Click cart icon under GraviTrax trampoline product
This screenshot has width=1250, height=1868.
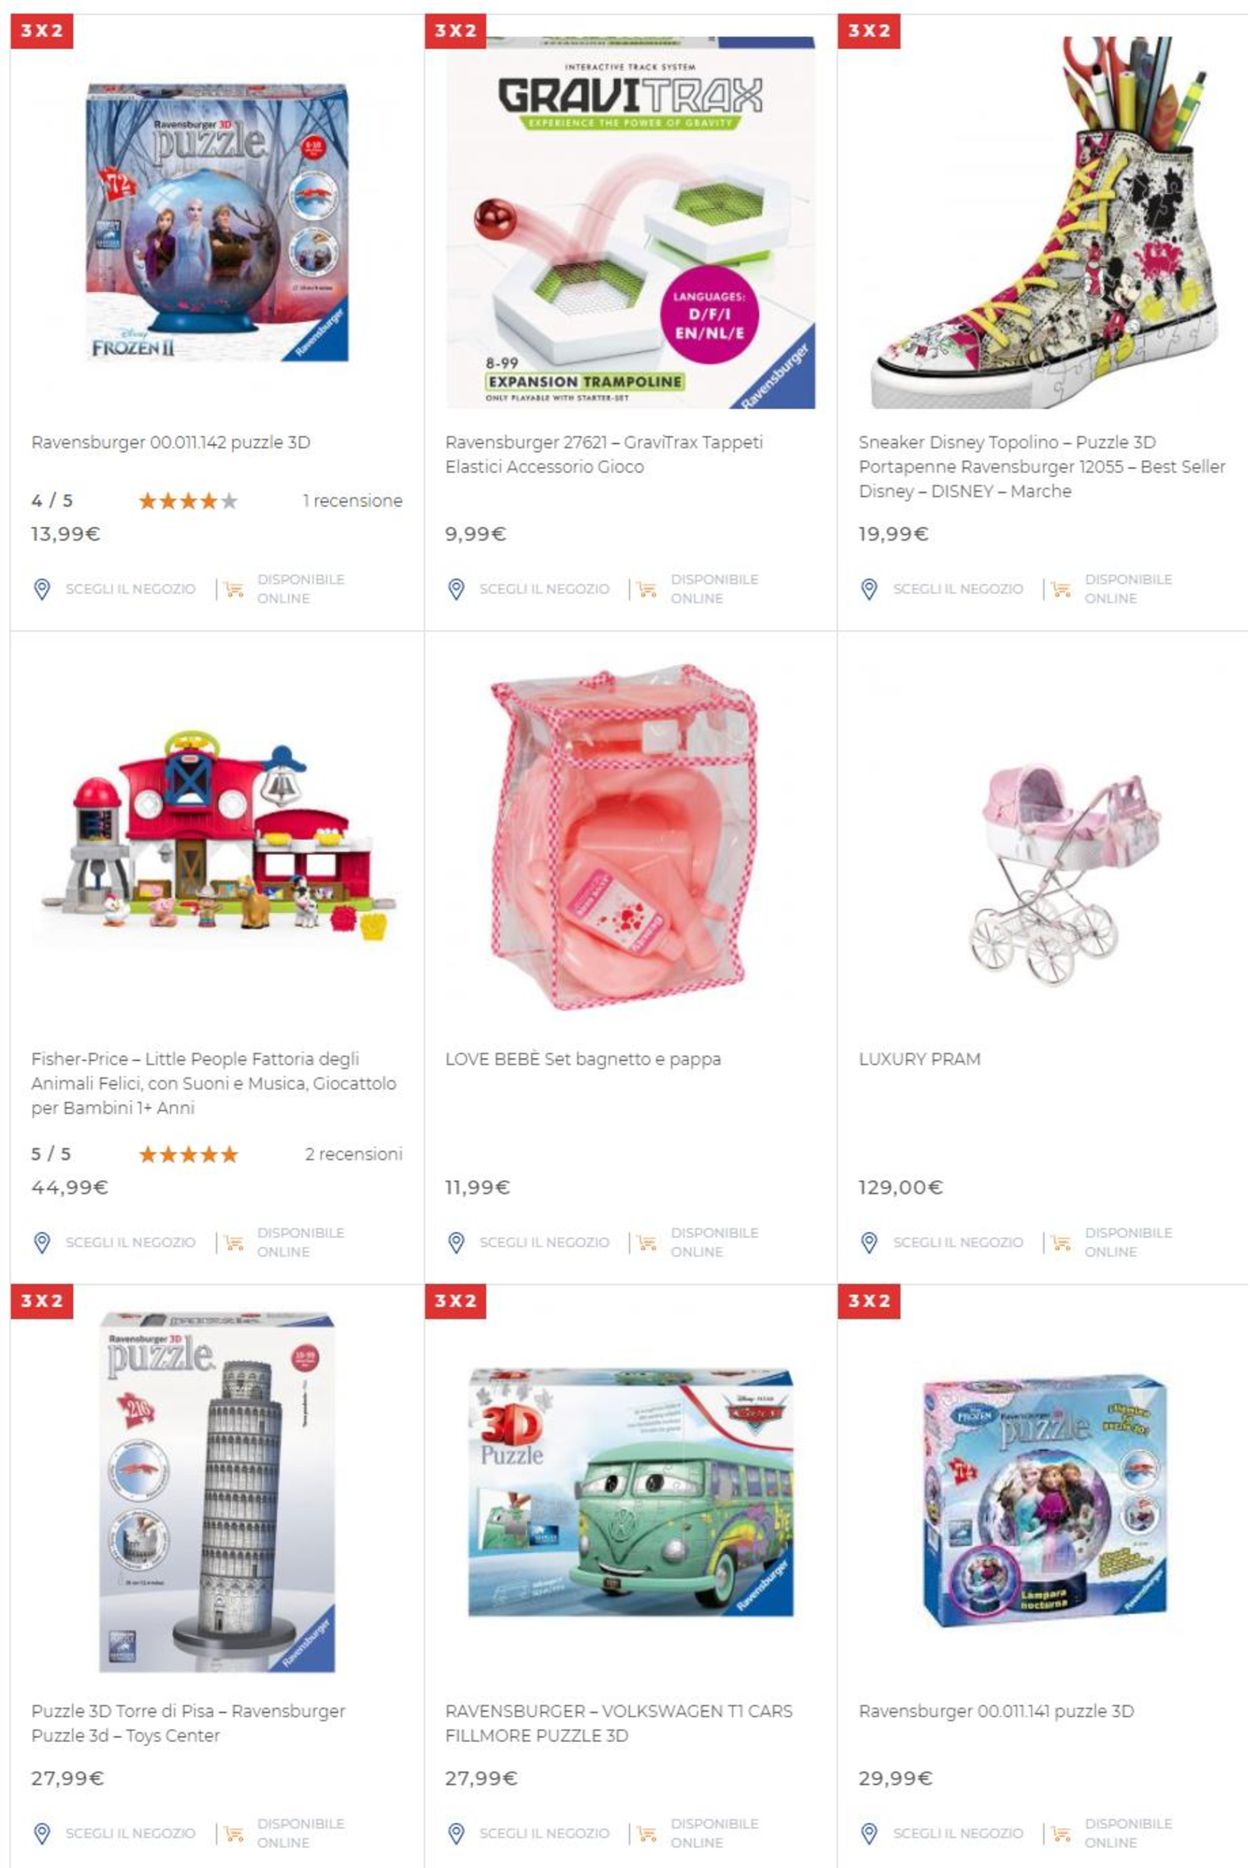[647, 589]
